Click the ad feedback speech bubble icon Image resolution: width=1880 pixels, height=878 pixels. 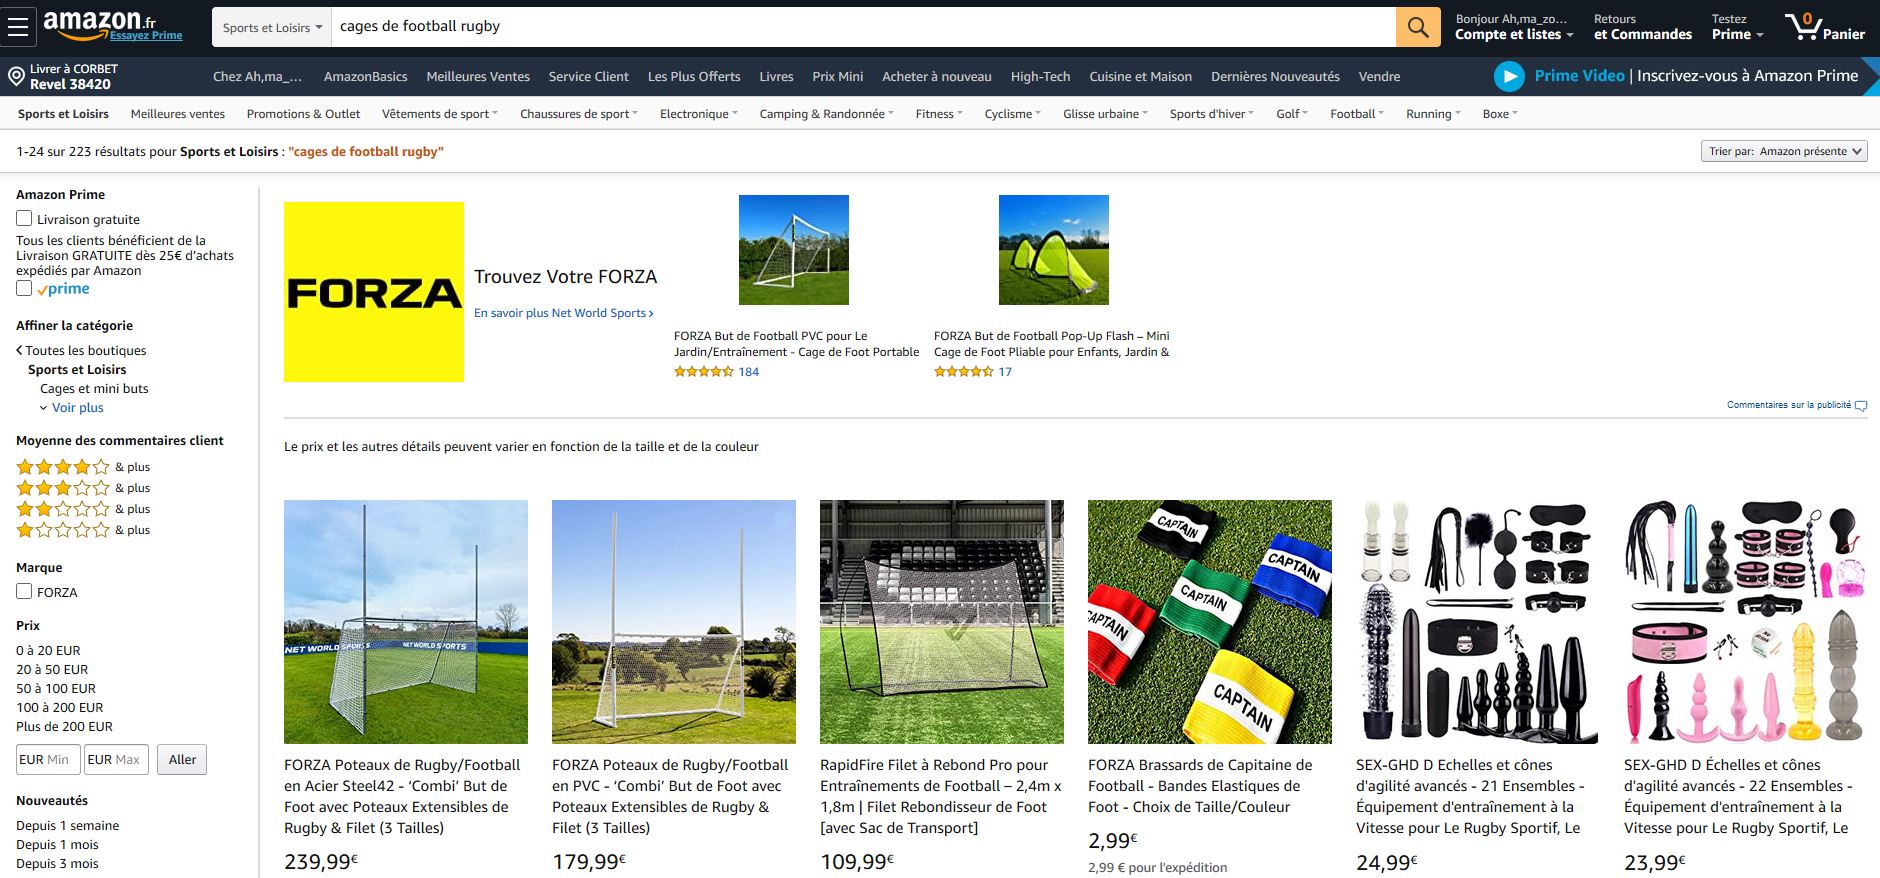[1860, 406]
